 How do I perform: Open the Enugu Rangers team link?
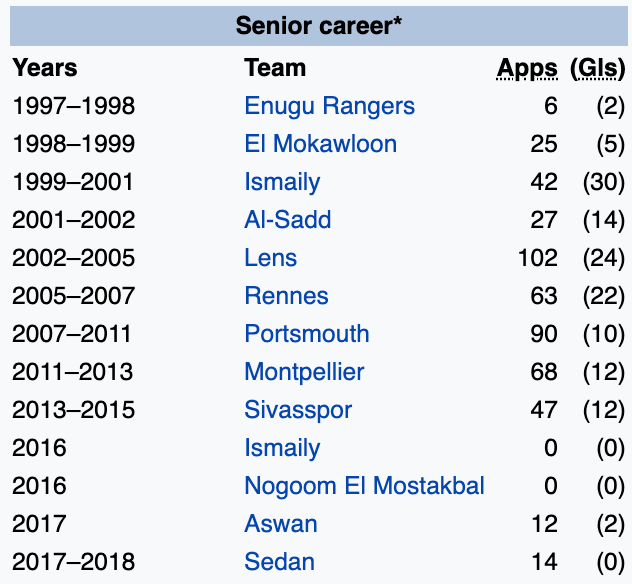pos(329,106)
